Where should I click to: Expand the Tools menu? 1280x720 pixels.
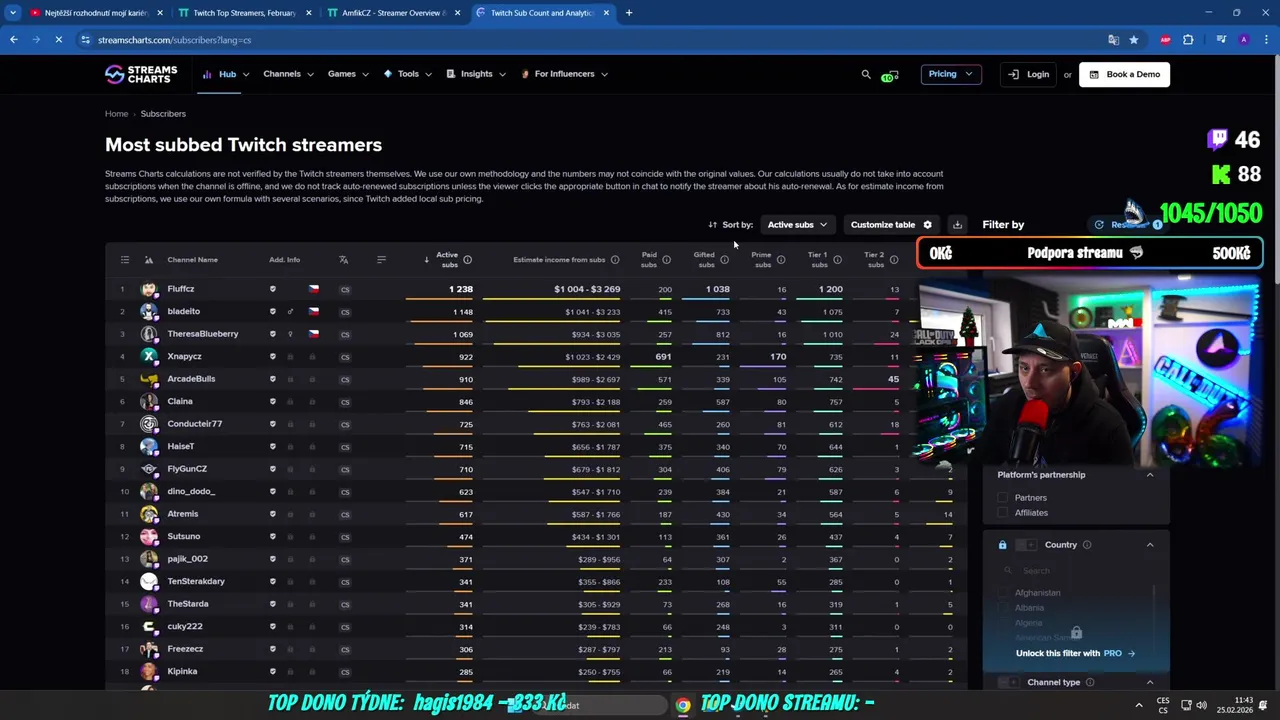click(x=408, y=74)
